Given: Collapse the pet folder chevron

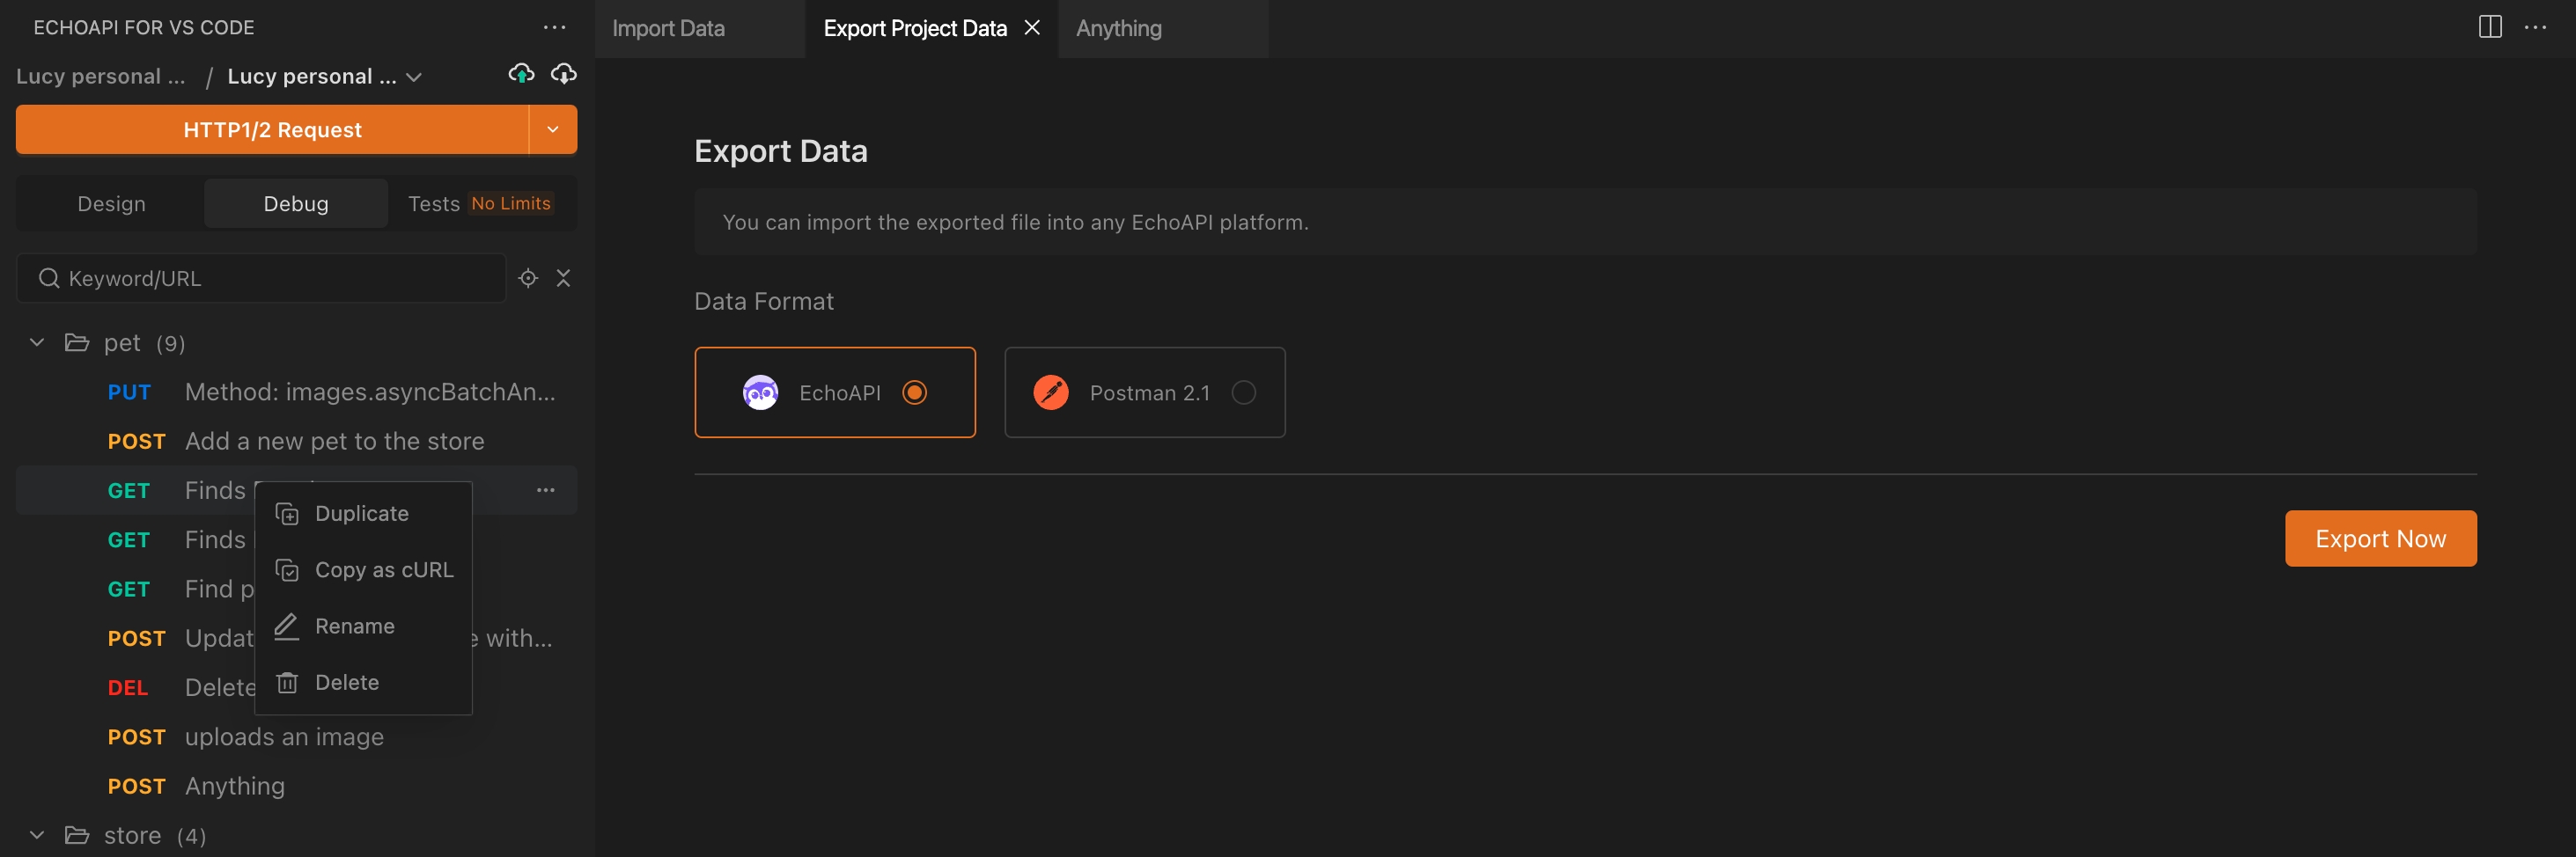Looking at the screenshot, I should (x=37, y=343).
